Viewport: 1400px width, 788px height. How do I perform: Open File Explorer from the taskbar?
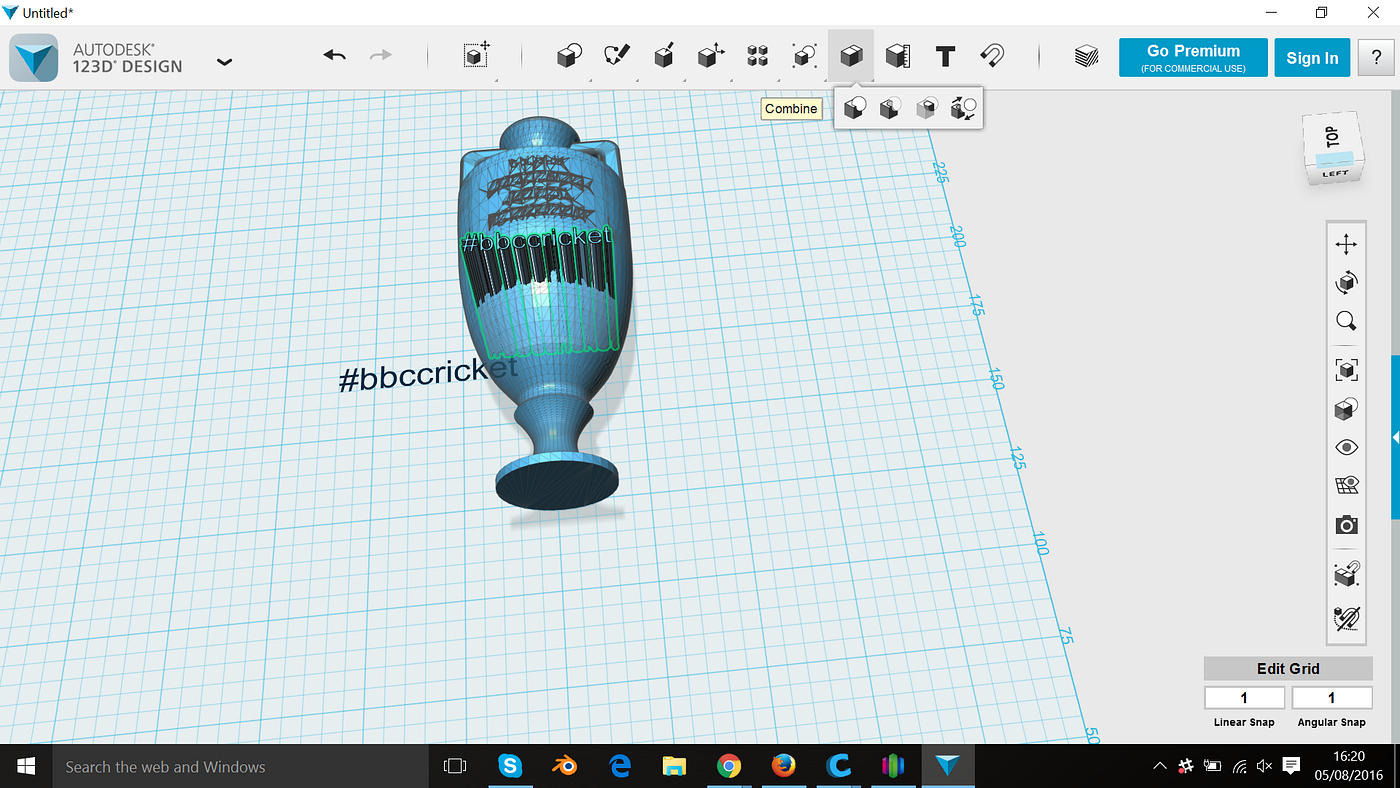(674, 767)
